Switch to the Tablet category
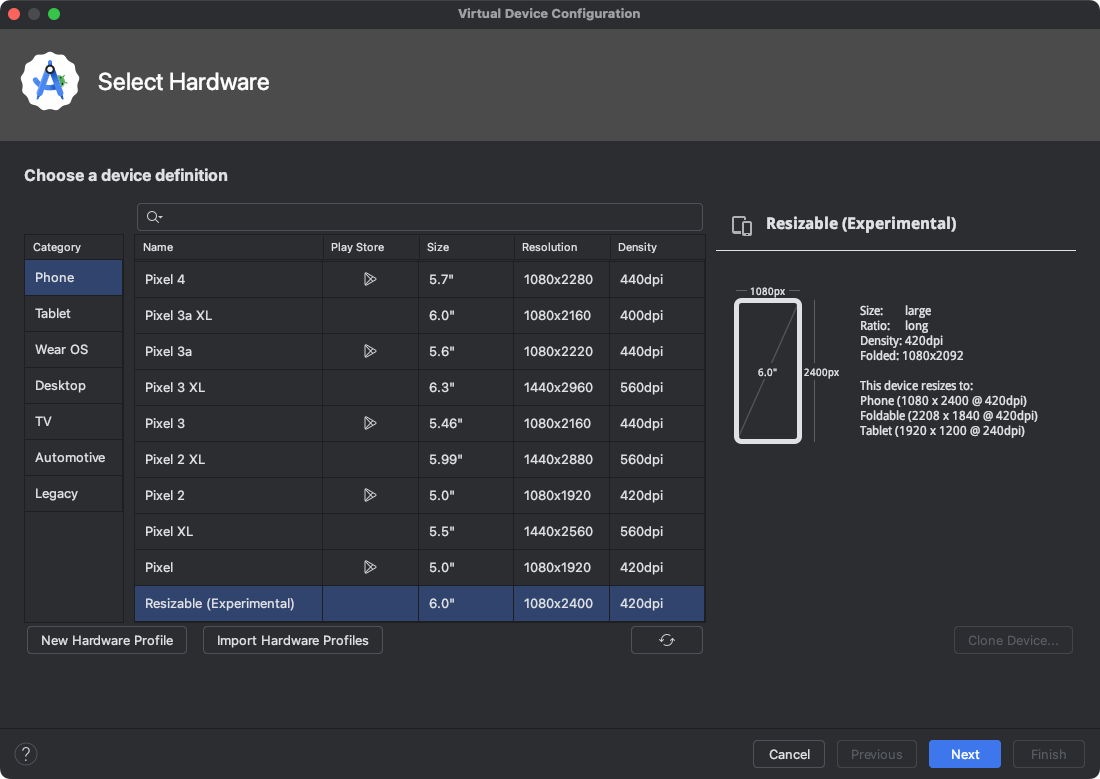Viewport: 1100px width, 779px height. (73, 313)
